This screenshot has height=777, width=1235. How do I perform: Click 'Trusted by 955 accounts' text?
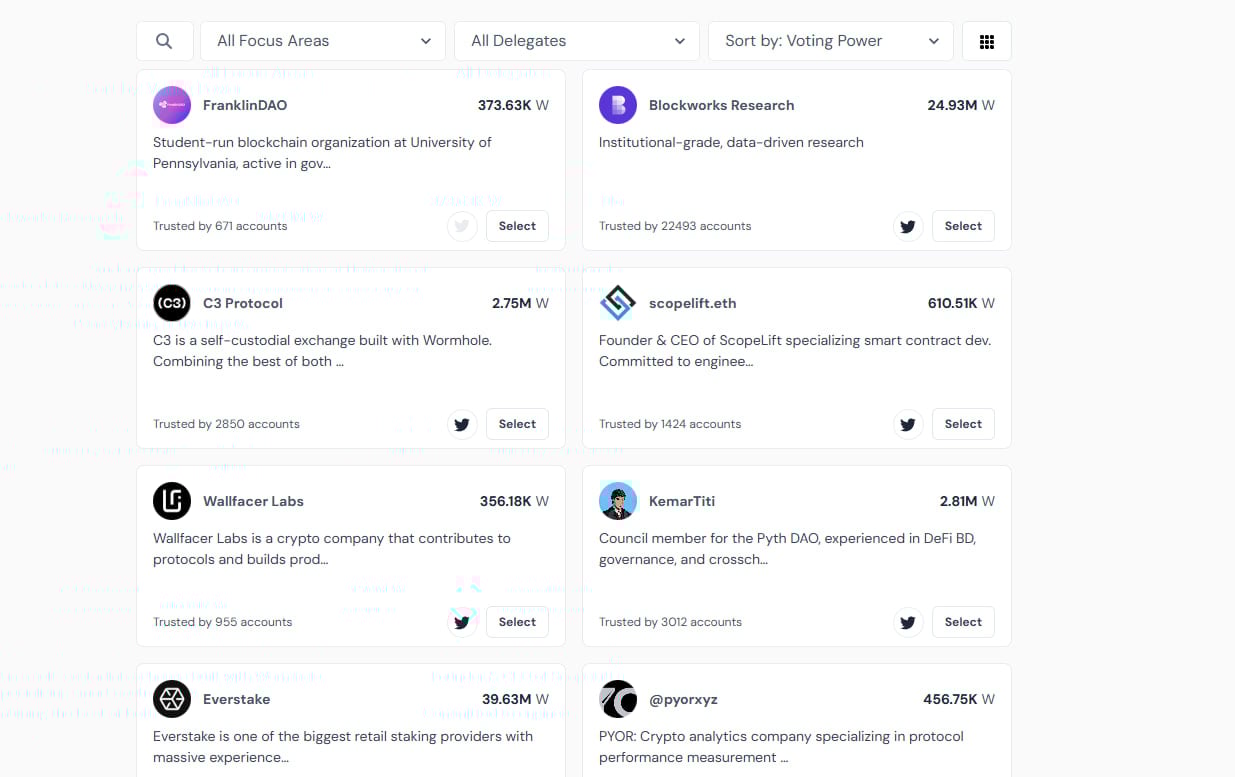222,622
